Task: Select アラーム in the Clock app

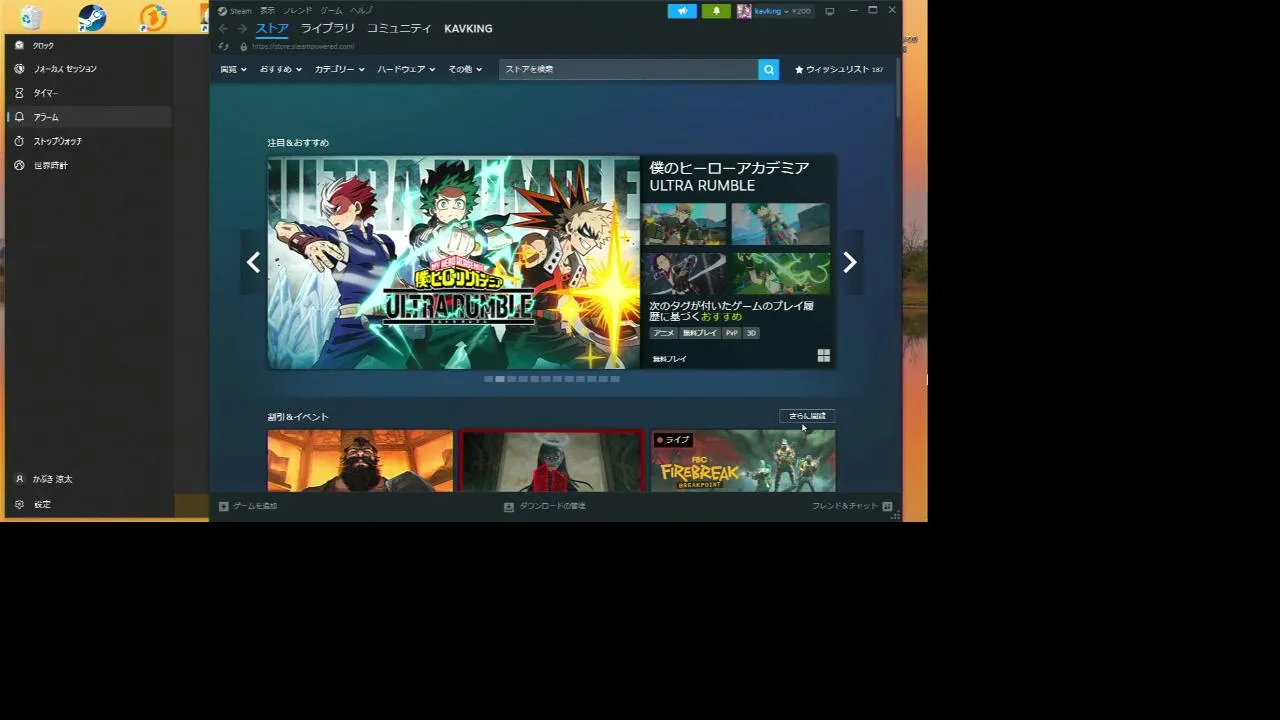Action: (x=90, y=117)
